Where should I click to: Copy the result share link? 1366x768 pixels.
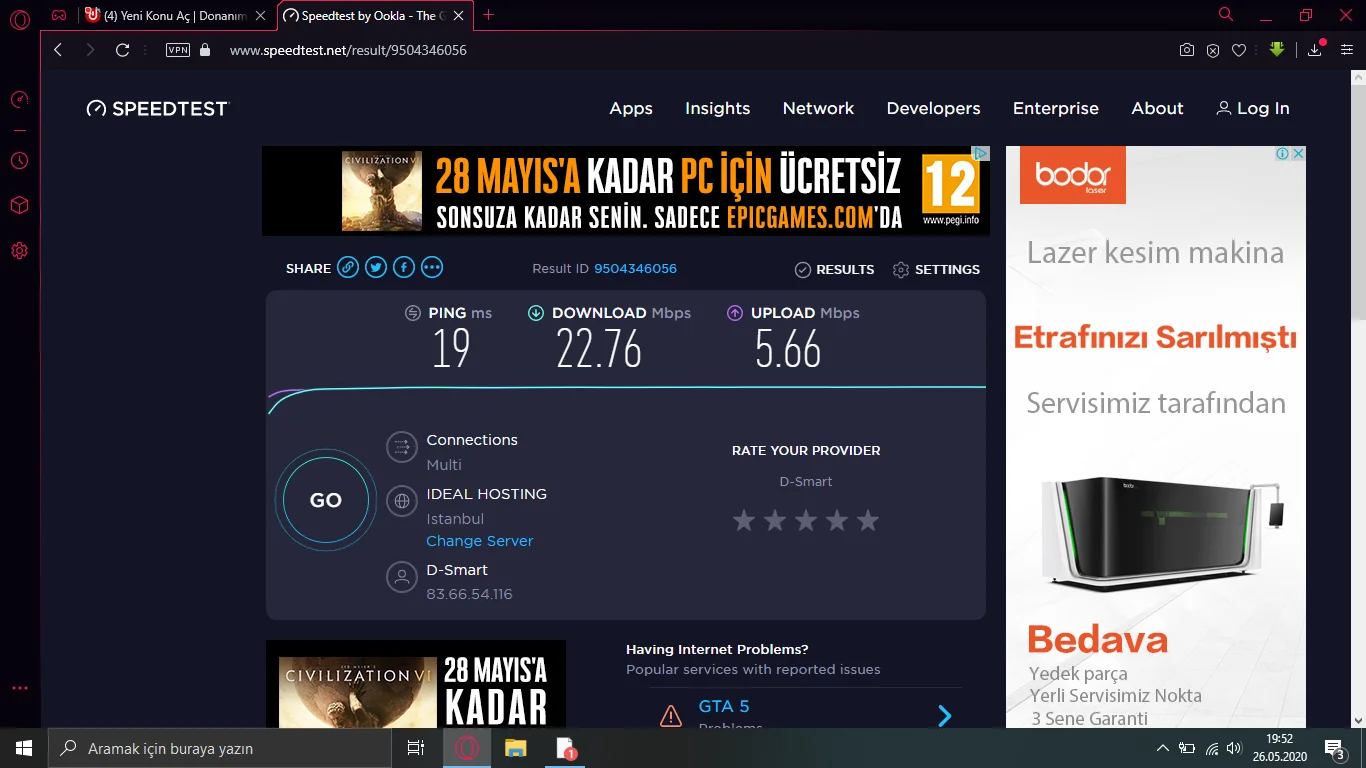point(347,267)
